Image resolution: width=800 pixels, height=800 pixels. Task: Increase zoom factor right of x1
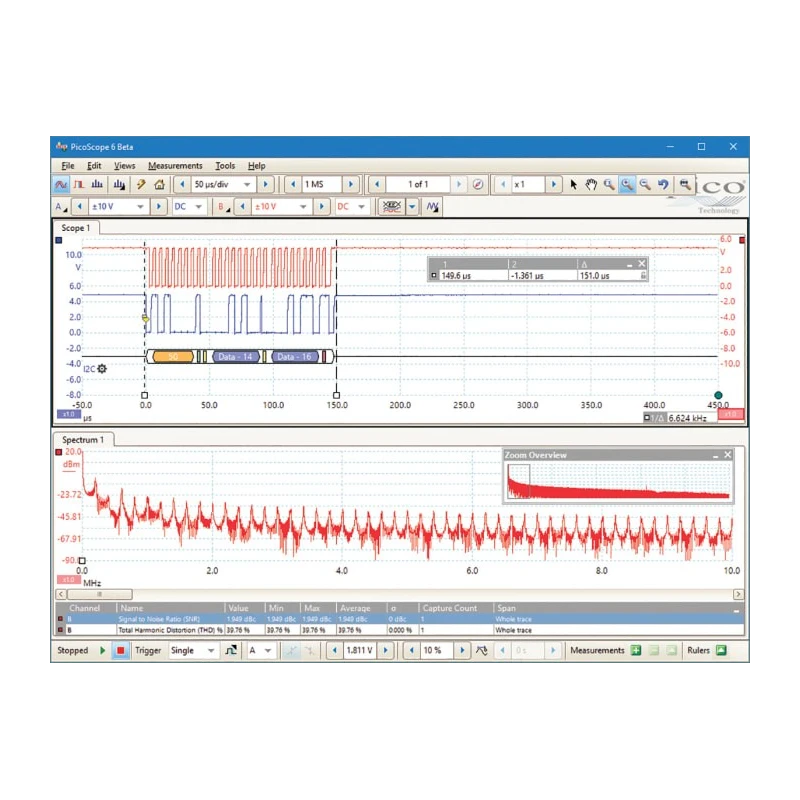click(554, 185)
